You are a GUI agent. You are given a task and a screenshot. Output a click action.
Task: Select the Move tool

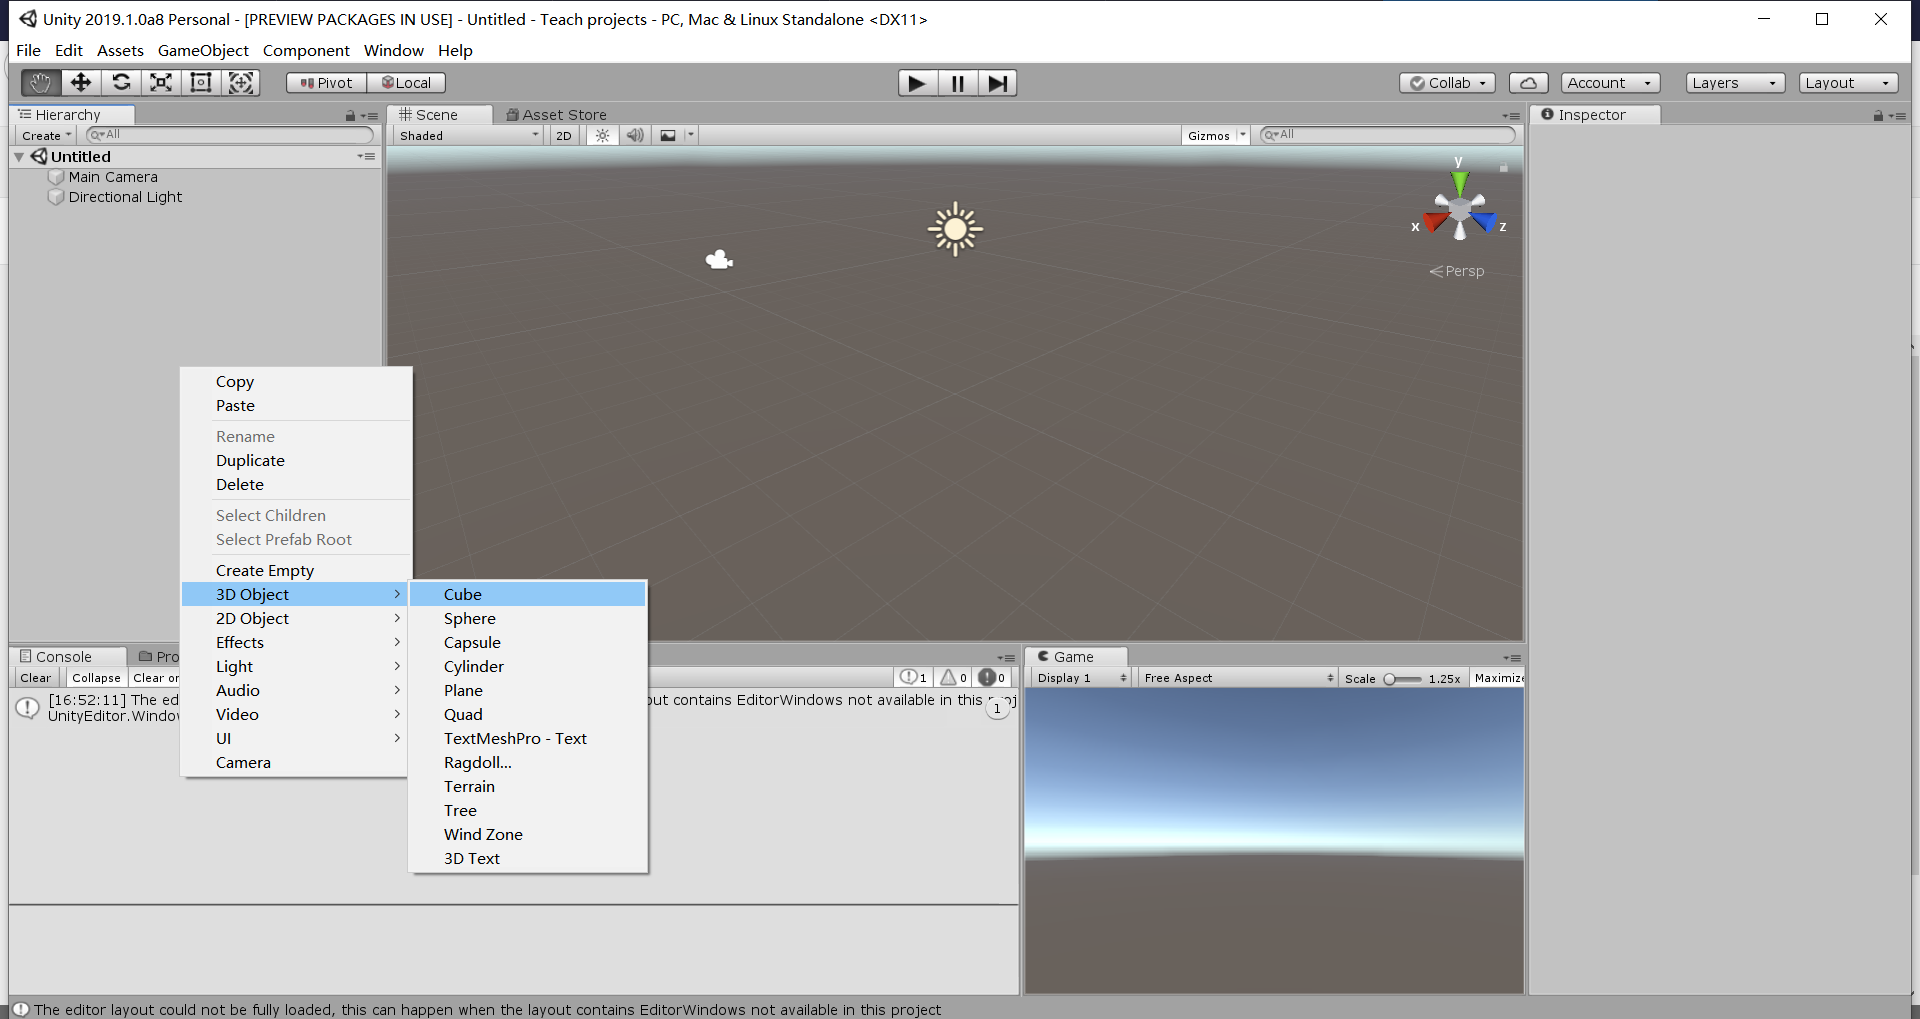pyautogui.click(x=80, y=83)
